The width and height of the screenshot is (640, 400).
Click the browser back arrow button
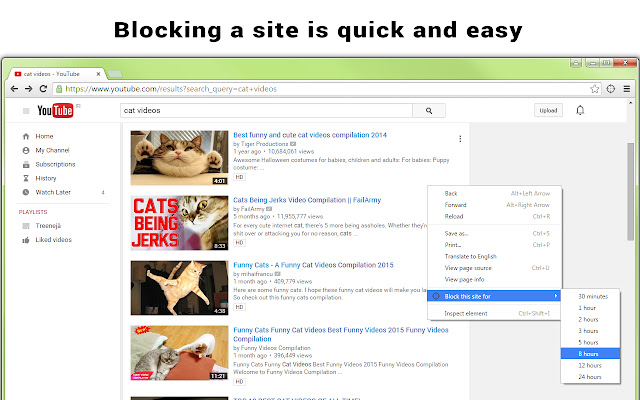(x=14, y=89)
